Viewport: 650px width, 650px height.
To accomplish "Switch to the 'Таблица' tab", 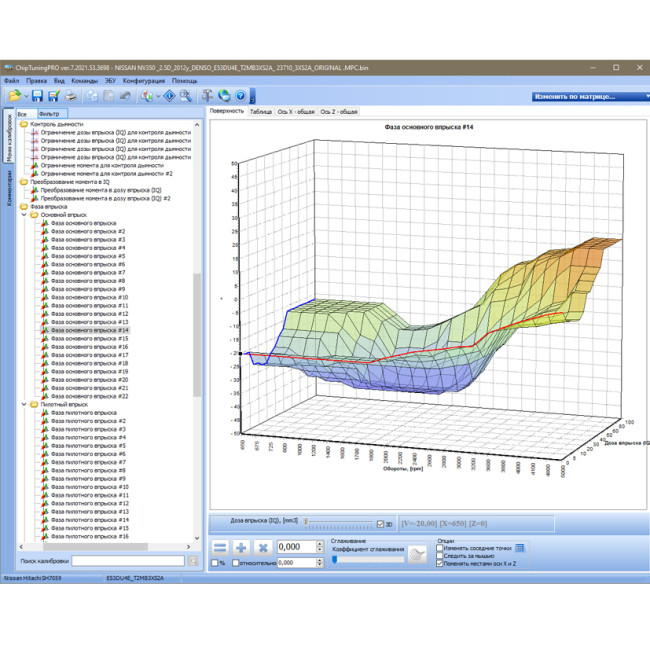I will (261, 112).
